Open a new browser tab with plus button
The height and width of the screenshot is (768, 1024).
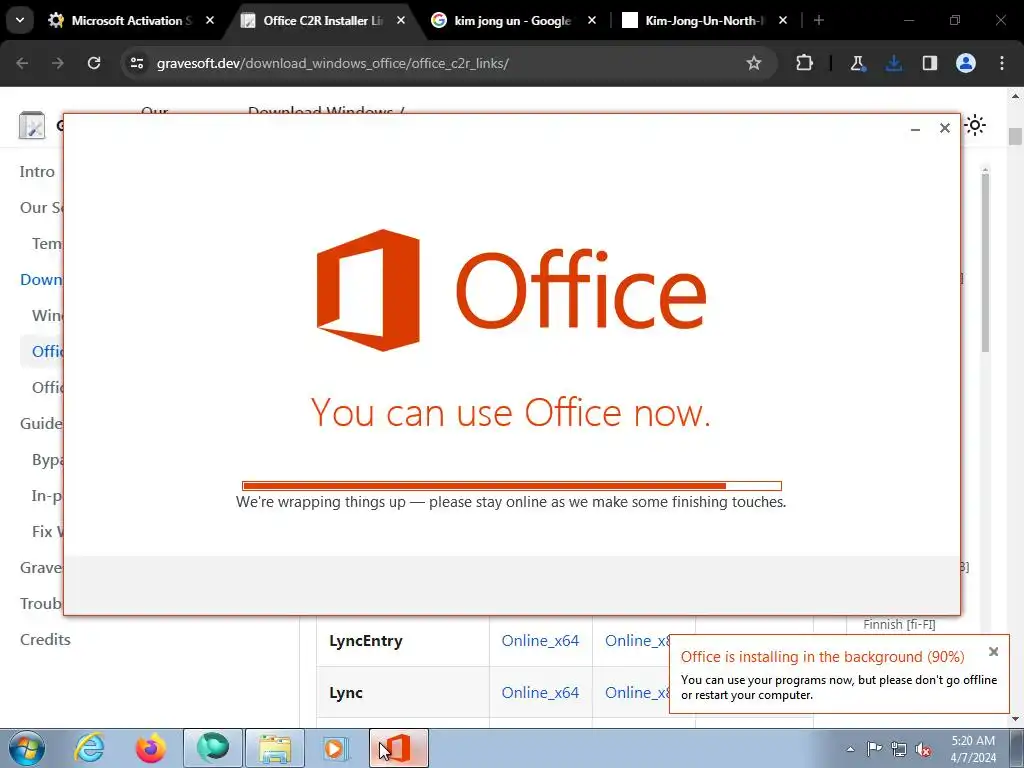pos(818,20)
